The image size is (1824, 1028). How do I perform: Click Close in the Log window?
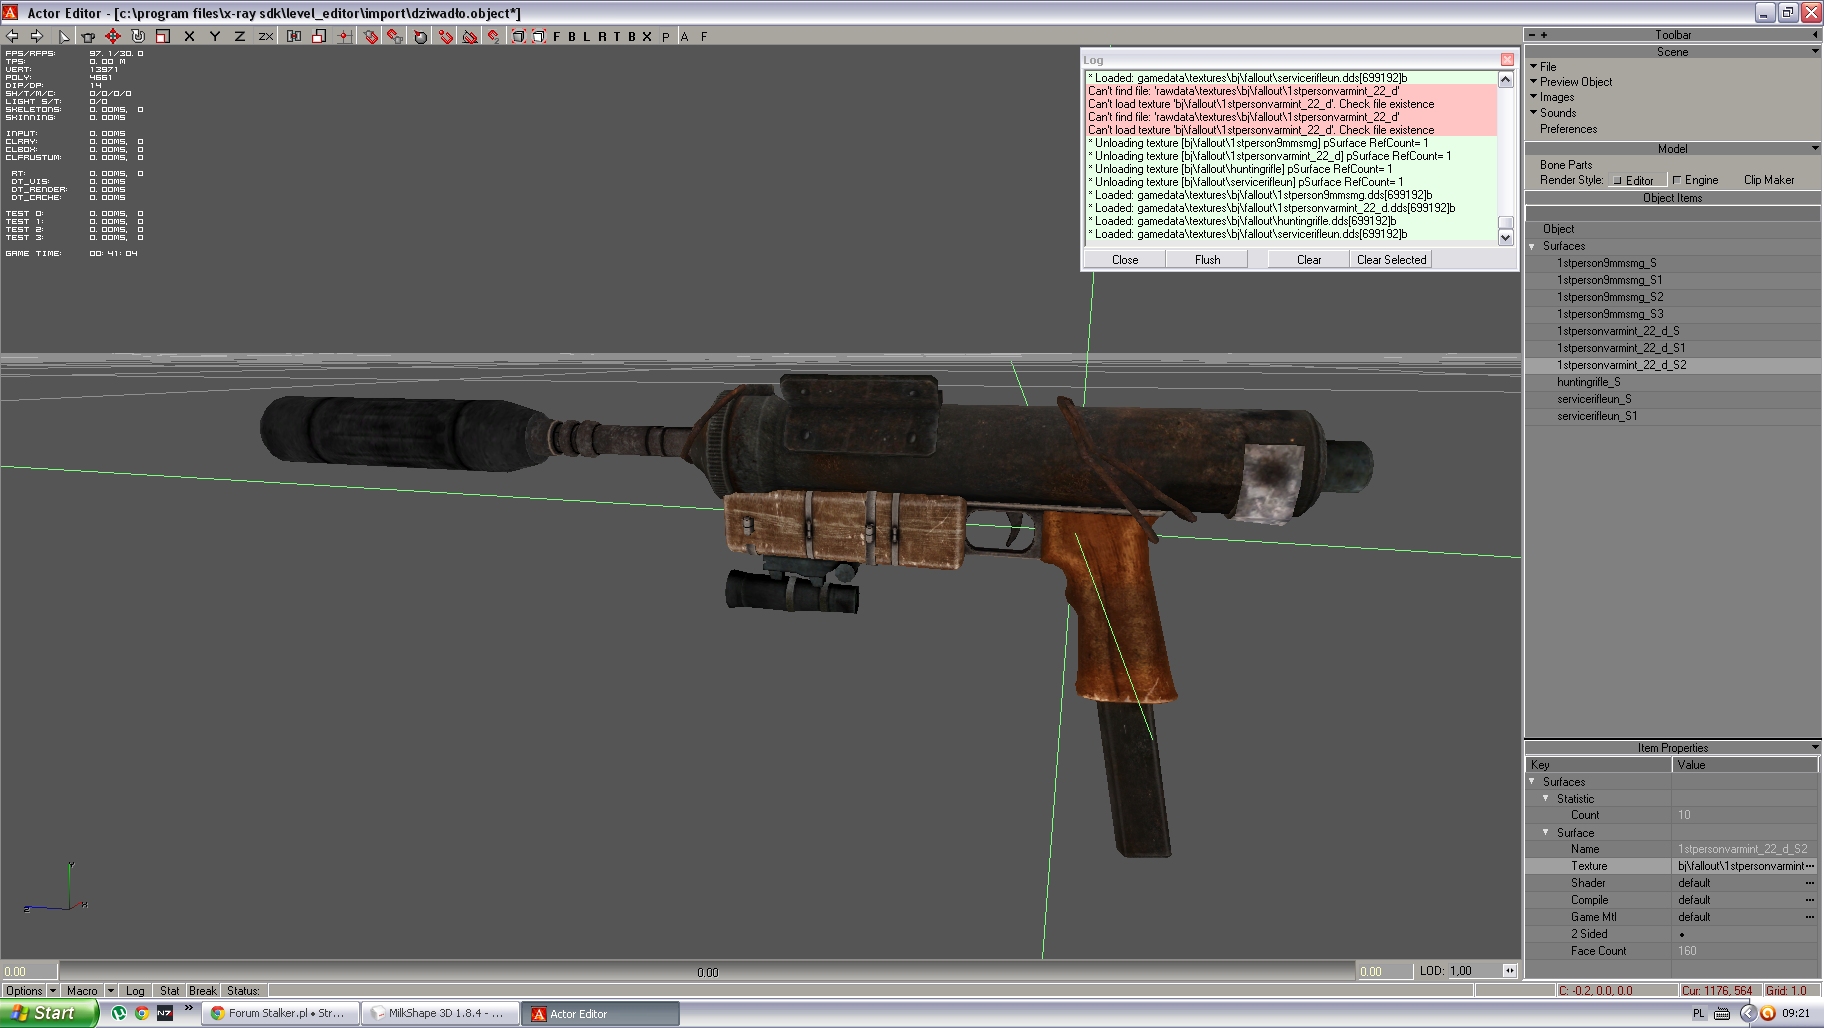pos(1125,260)
